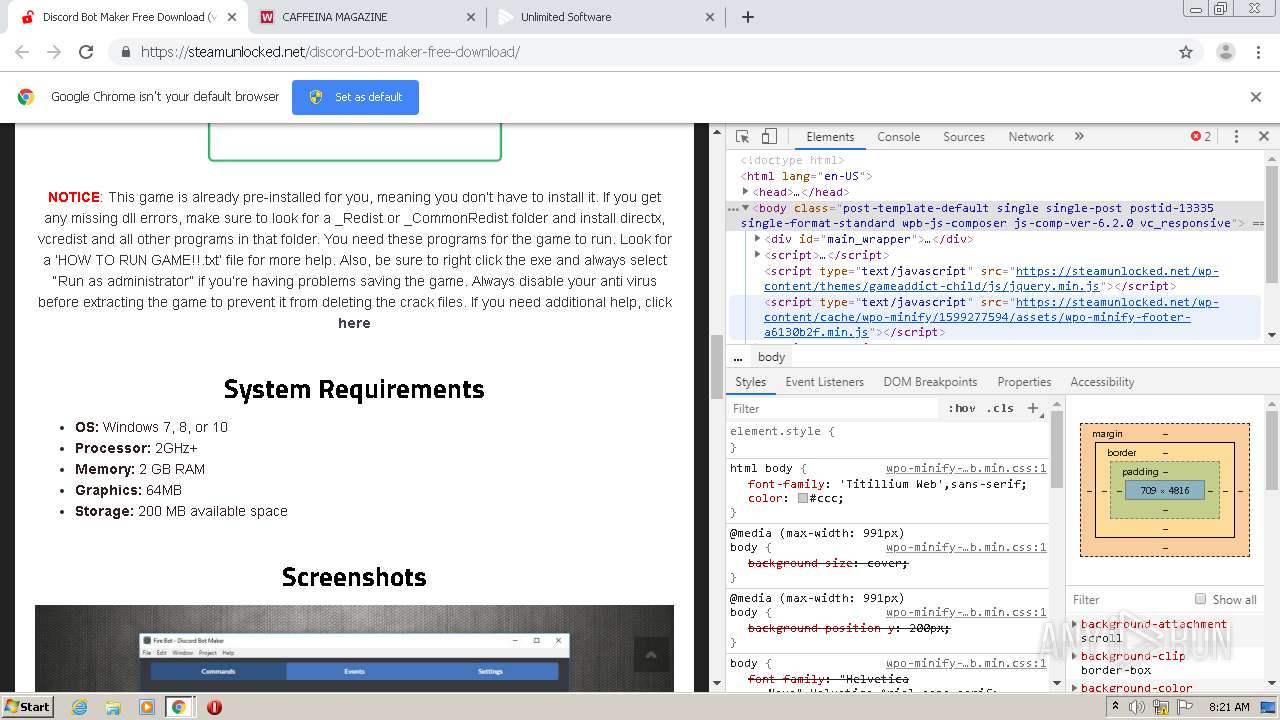Open Internet Explorer from the taskbar

pyautogui.click(x=79, y=707)
